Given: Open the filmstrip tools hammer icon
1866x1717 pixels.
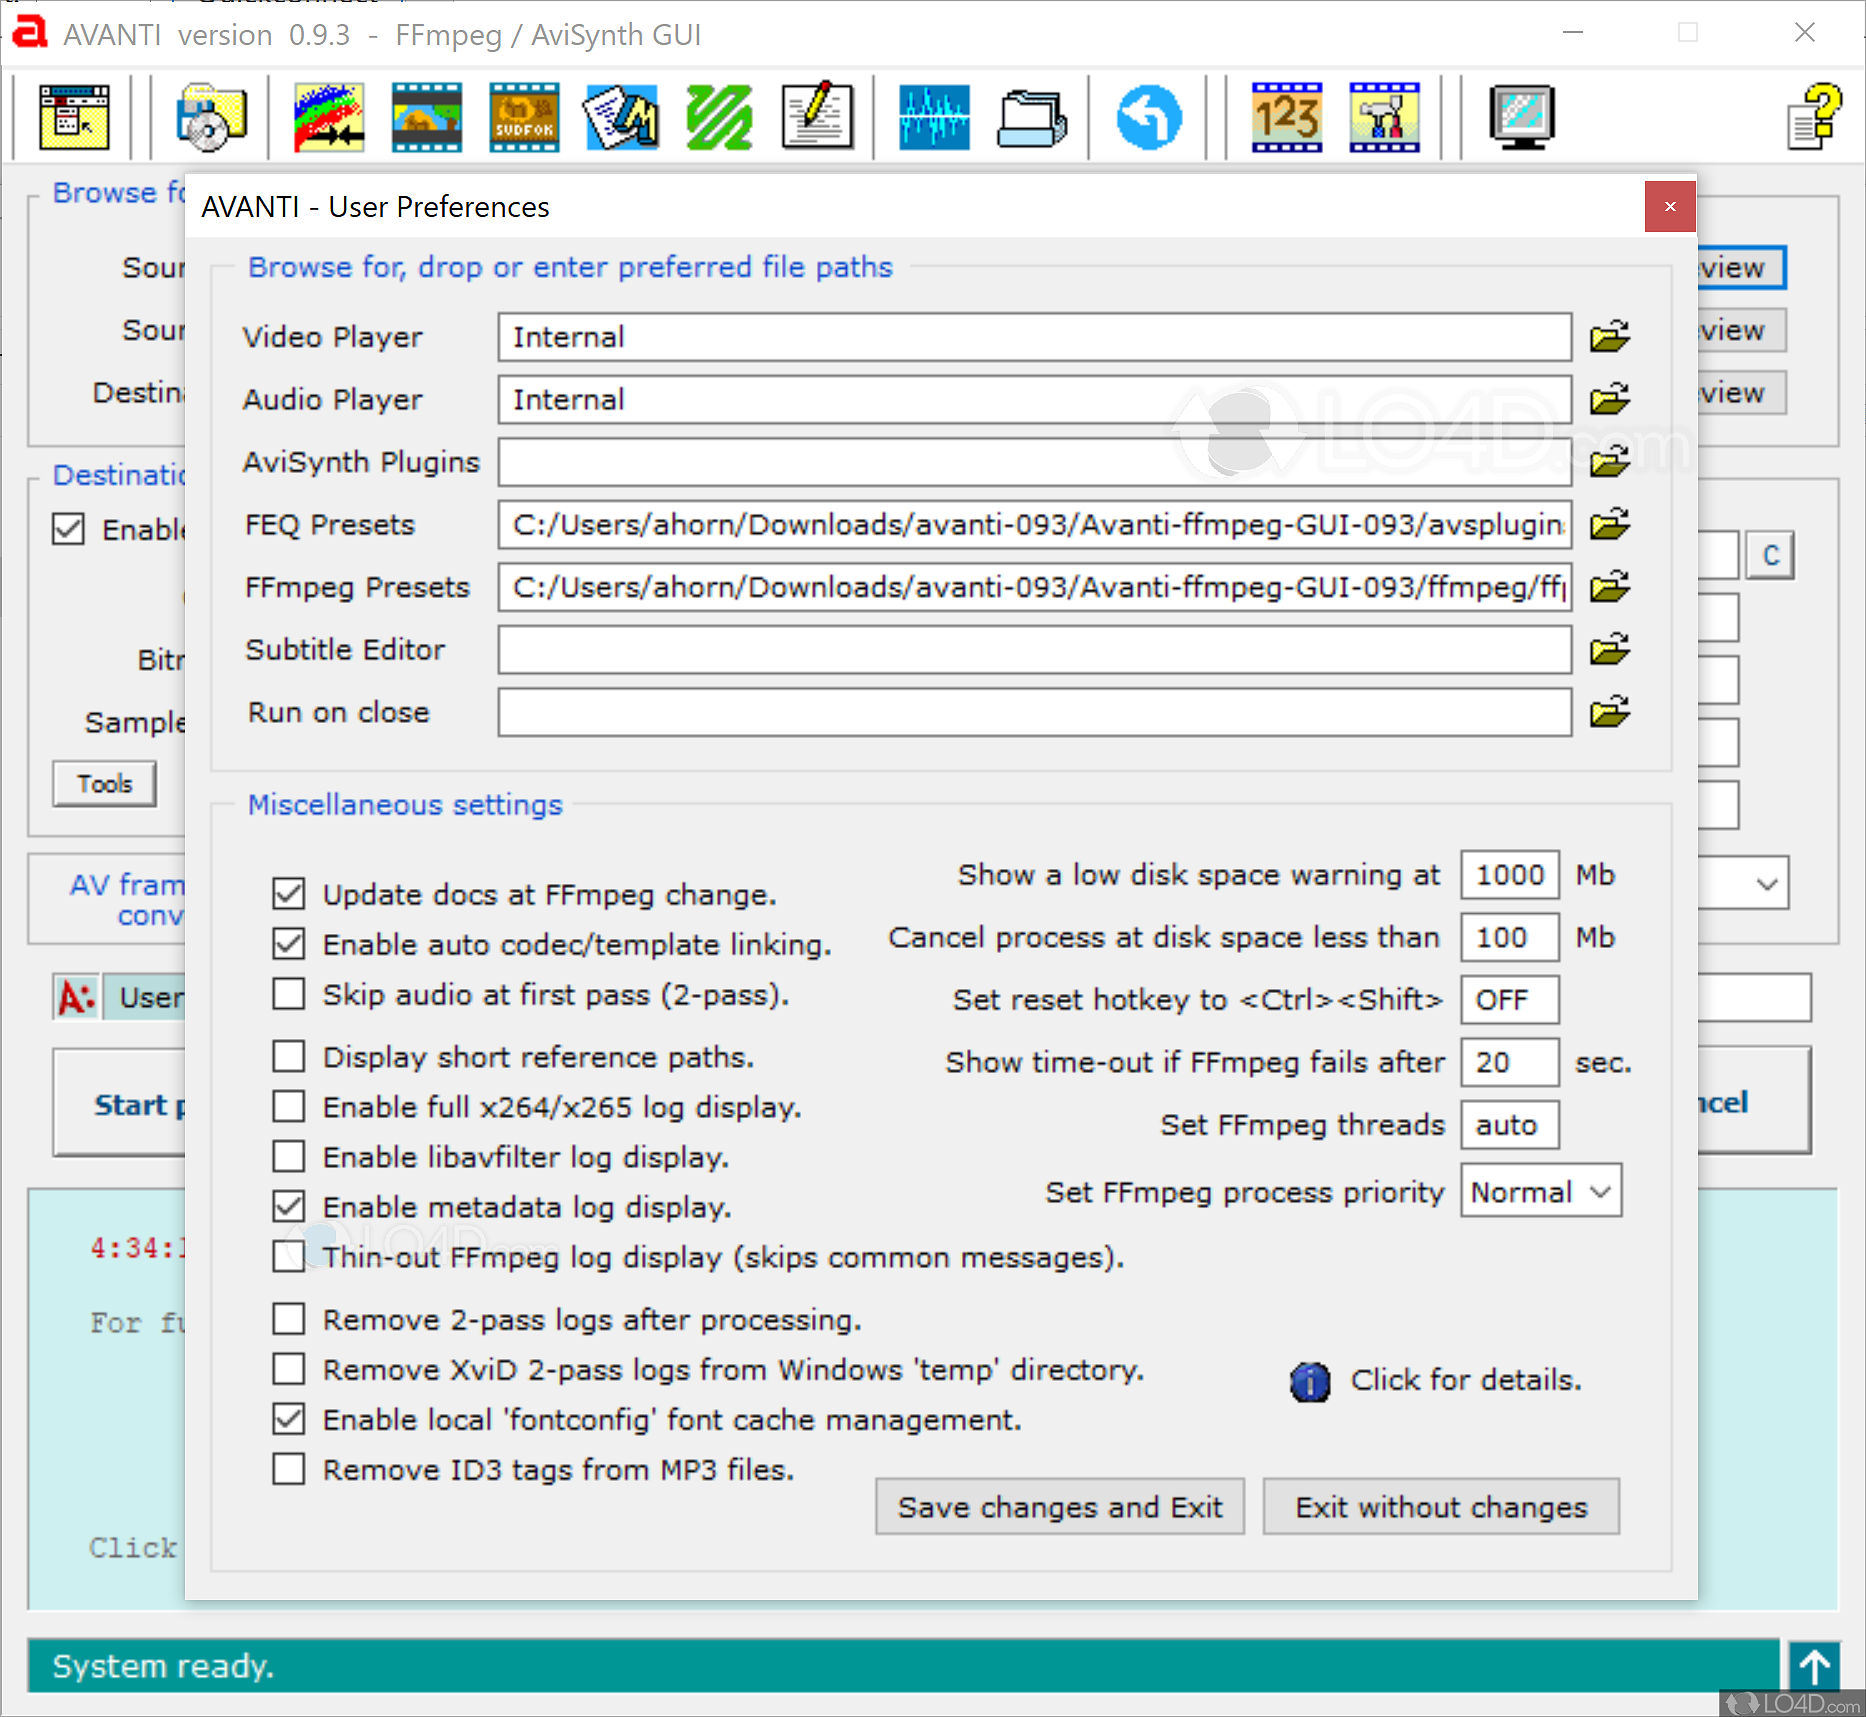Looking at the screenshot, I should click(1384, 118).
